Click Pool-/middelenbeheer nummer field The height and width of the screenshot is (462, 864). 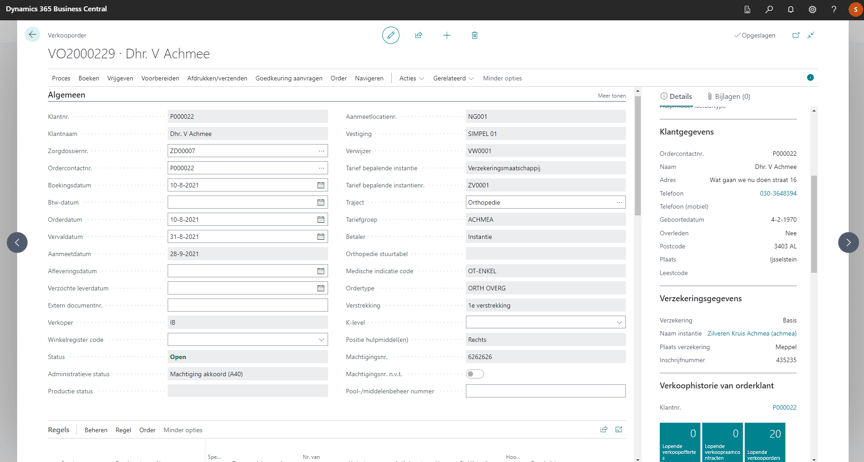(x=546, y=391)
